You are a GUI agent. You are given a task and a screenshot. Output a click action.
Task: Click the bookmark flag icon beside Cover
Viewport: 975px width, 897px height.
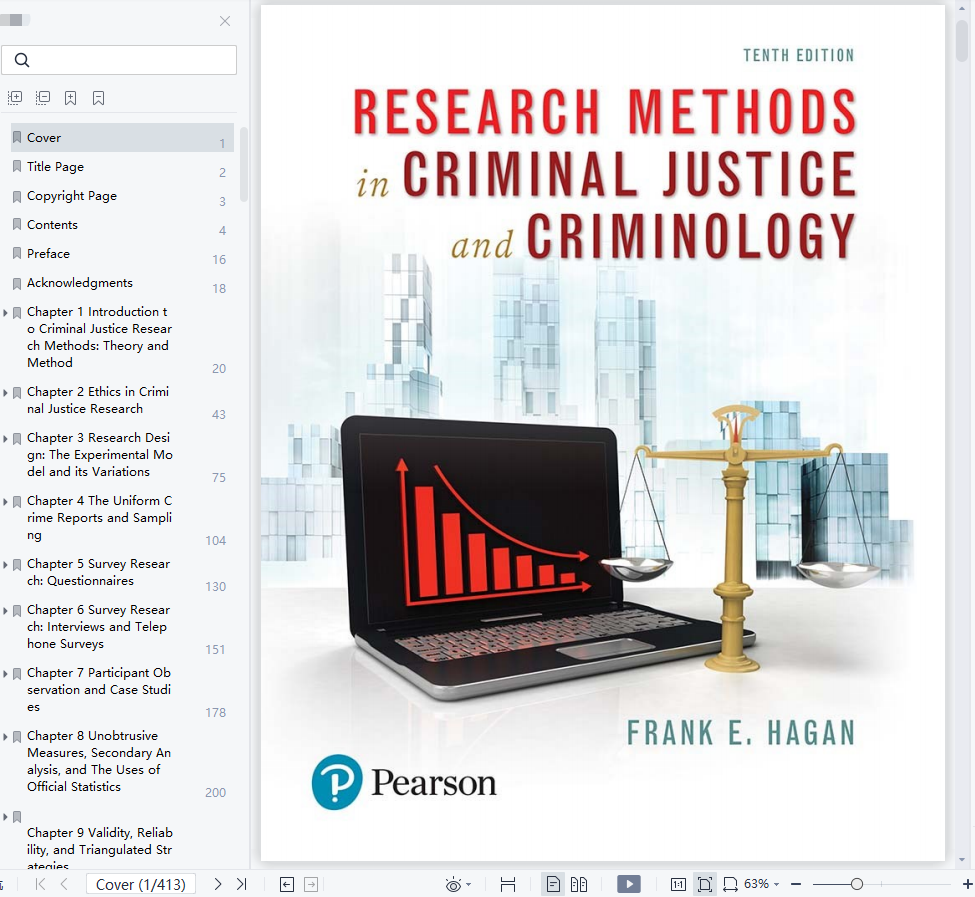(x=17, y=137)
